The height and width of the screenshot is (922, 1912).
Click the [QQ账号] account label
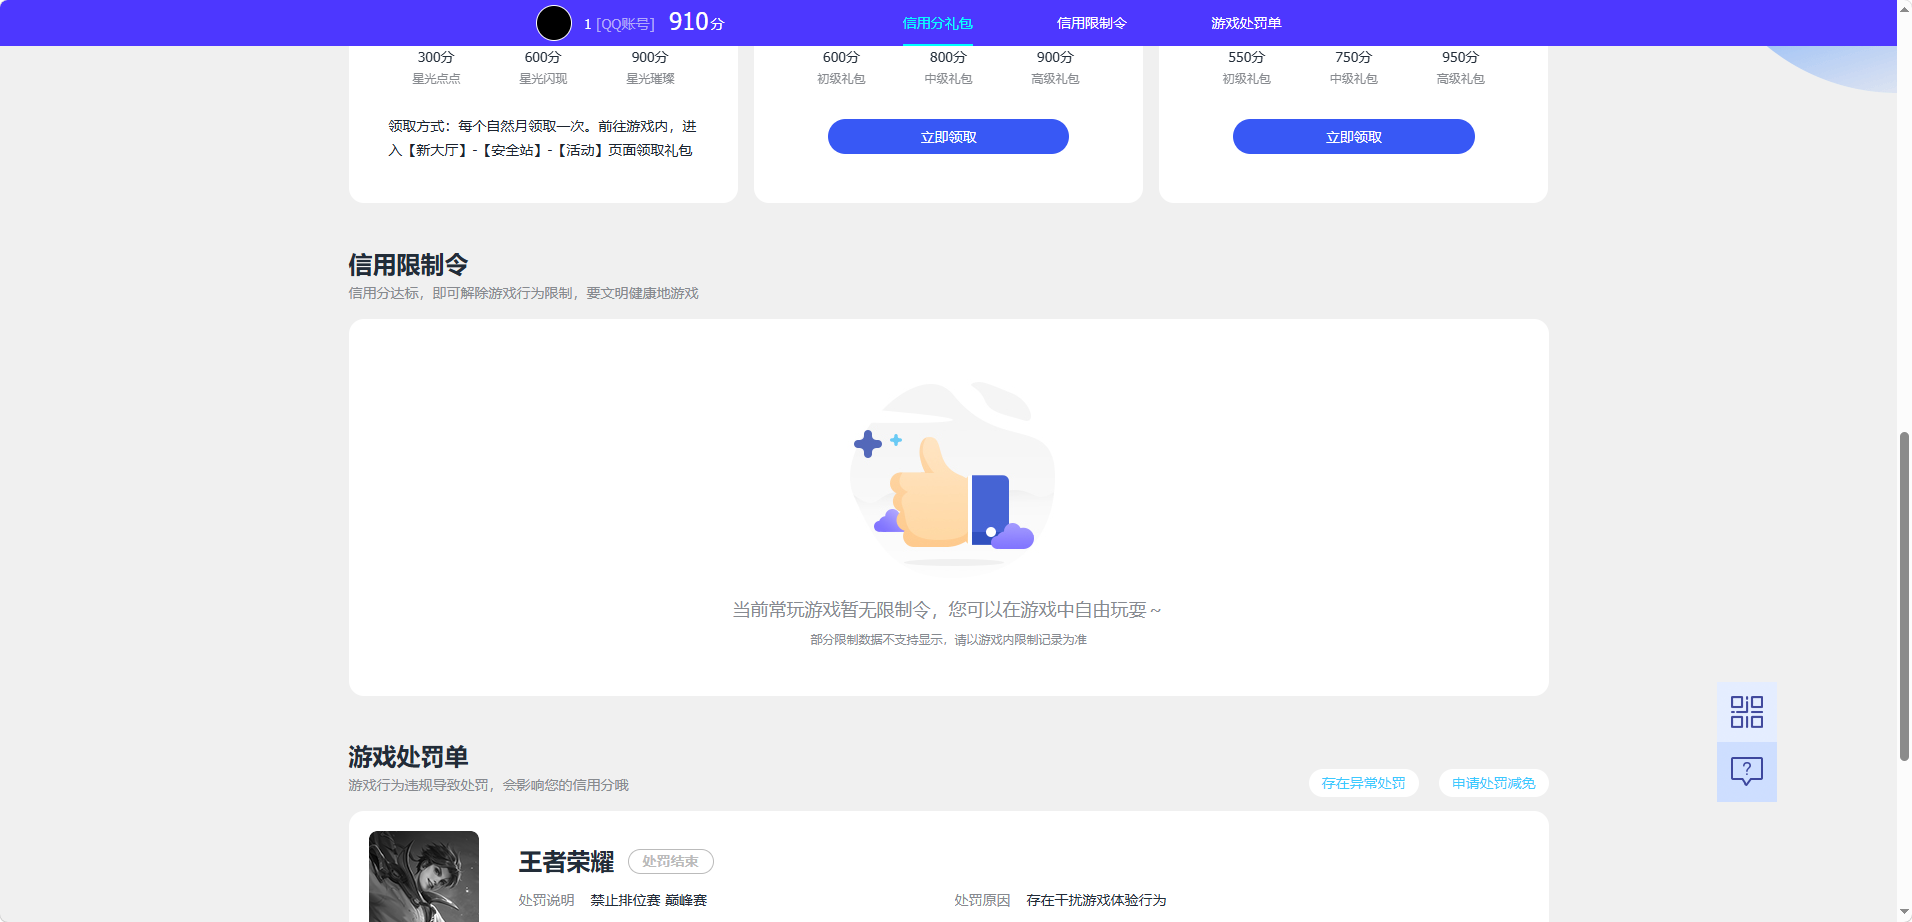click(625, 24)
